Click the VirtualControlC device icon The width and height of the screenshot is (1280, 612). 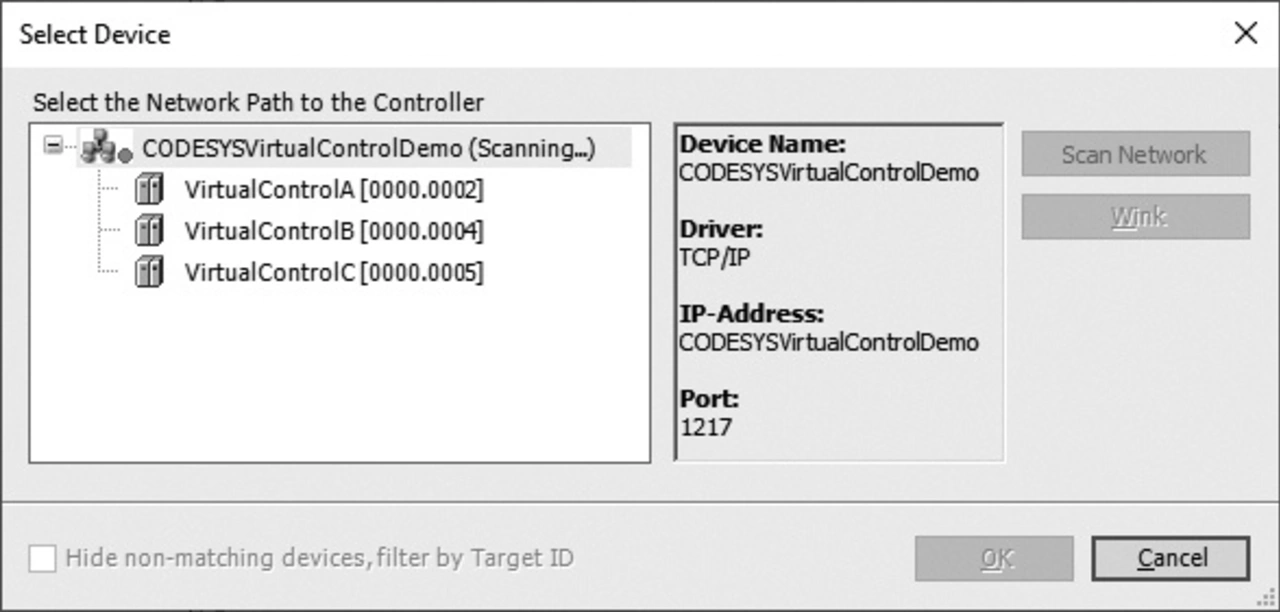tap(149, 272)
